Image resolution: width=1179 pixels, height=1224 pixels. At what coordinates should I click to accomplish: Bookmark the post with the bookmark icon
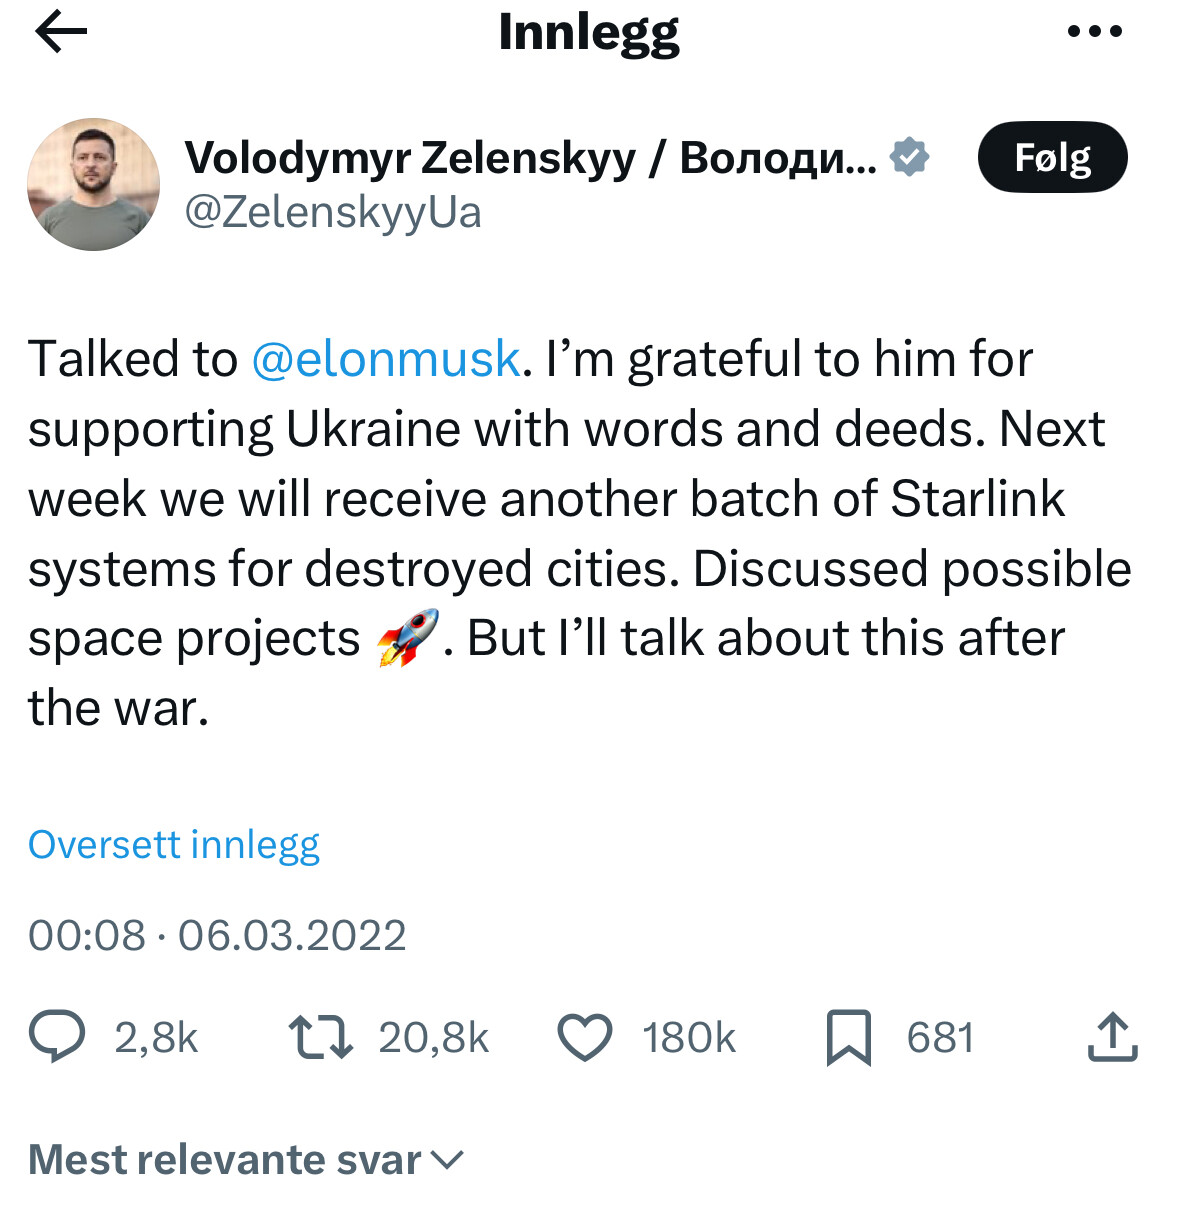(x=848, y=1037)
